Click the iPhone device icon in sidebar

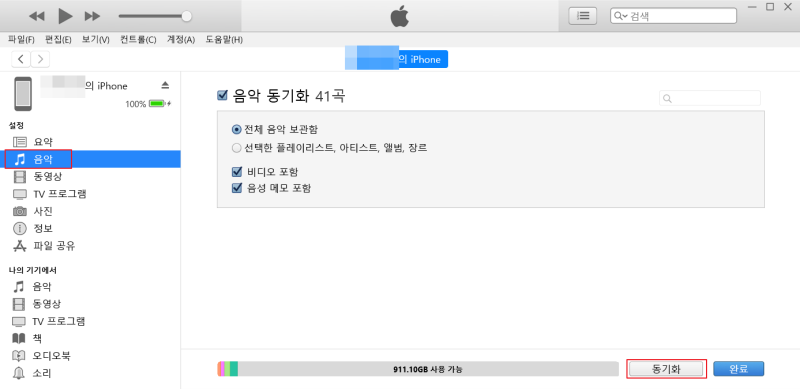(x=23, y=94)
